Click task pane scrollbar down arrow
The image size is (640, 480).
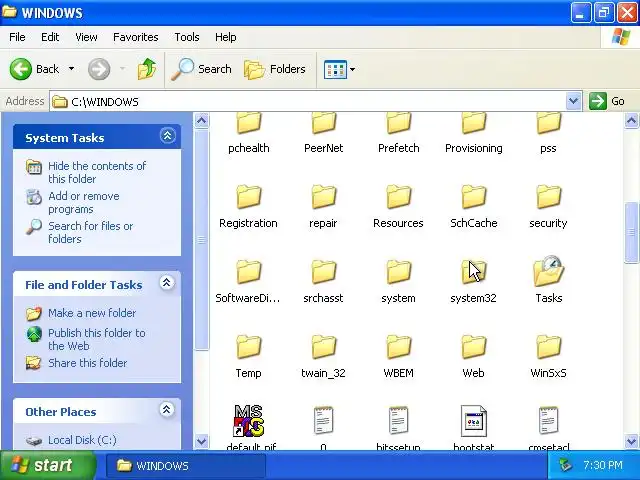202,441
